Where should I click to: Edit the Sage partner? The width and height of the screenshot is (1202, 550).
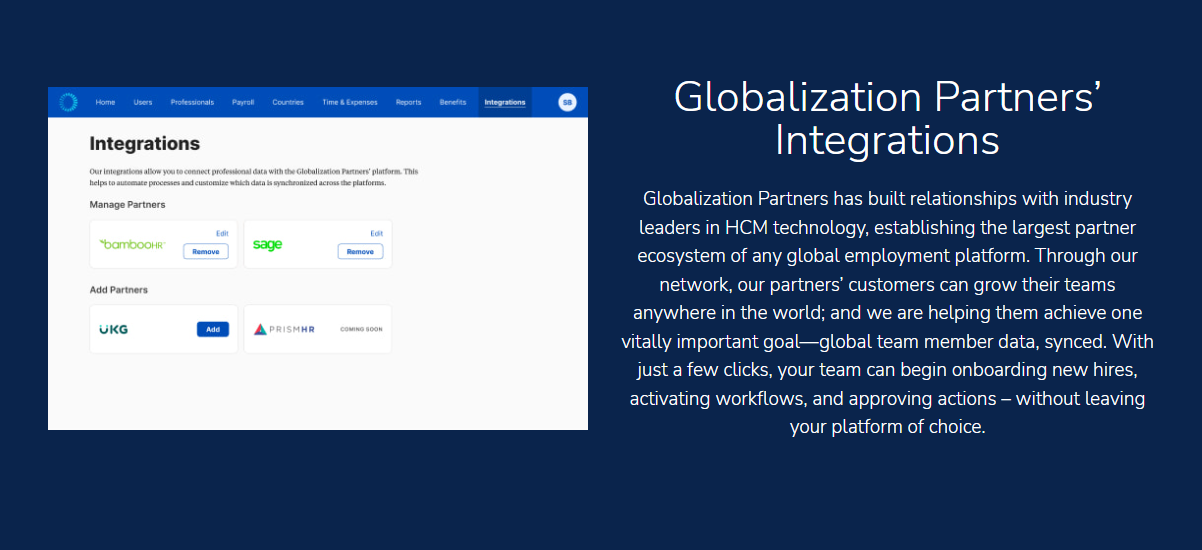(377, 234)
